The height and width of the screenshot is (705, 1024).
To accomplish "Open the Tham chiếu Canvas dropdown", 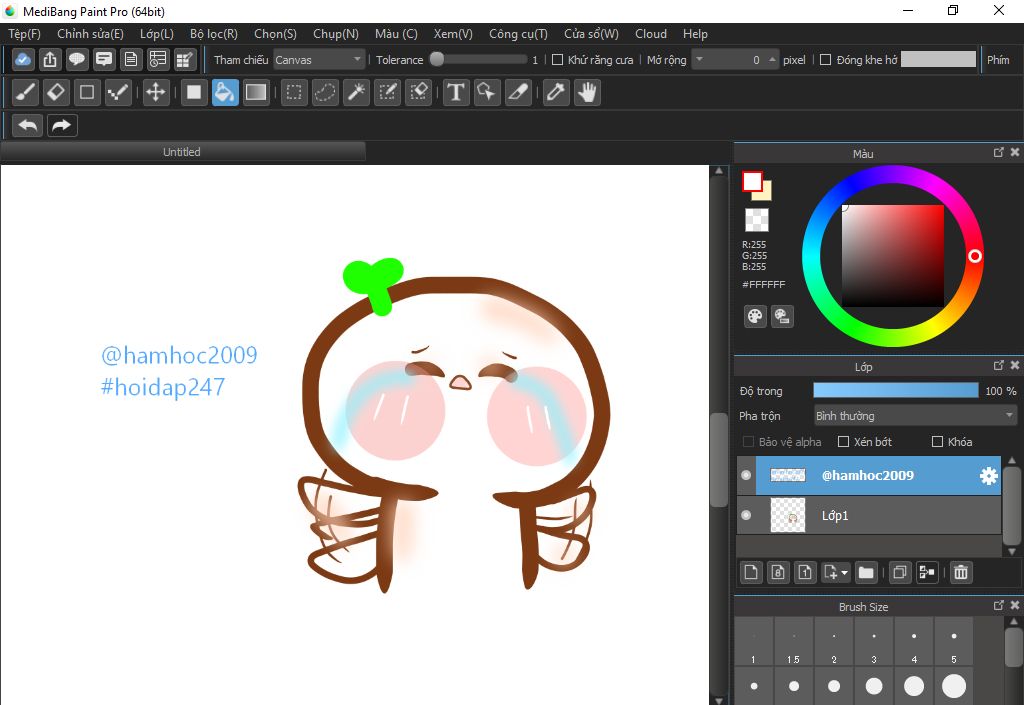I will [x=320, y=60].
